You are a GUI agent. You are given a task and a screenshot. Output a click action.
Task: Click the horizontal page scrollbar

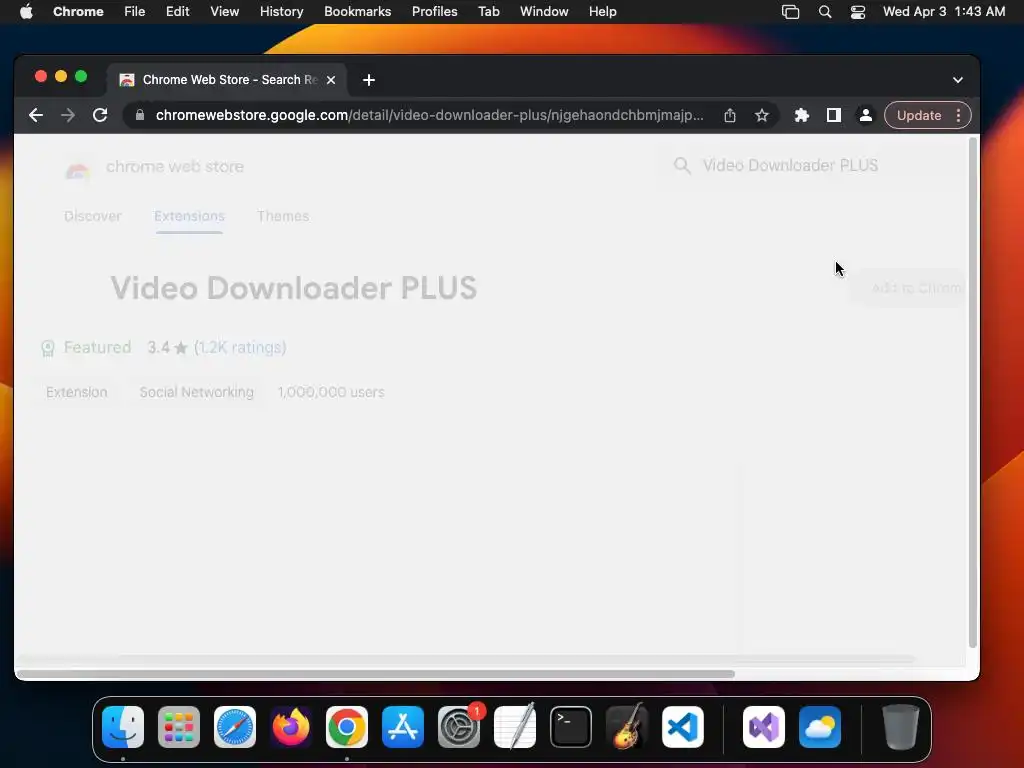coord(376,673)
